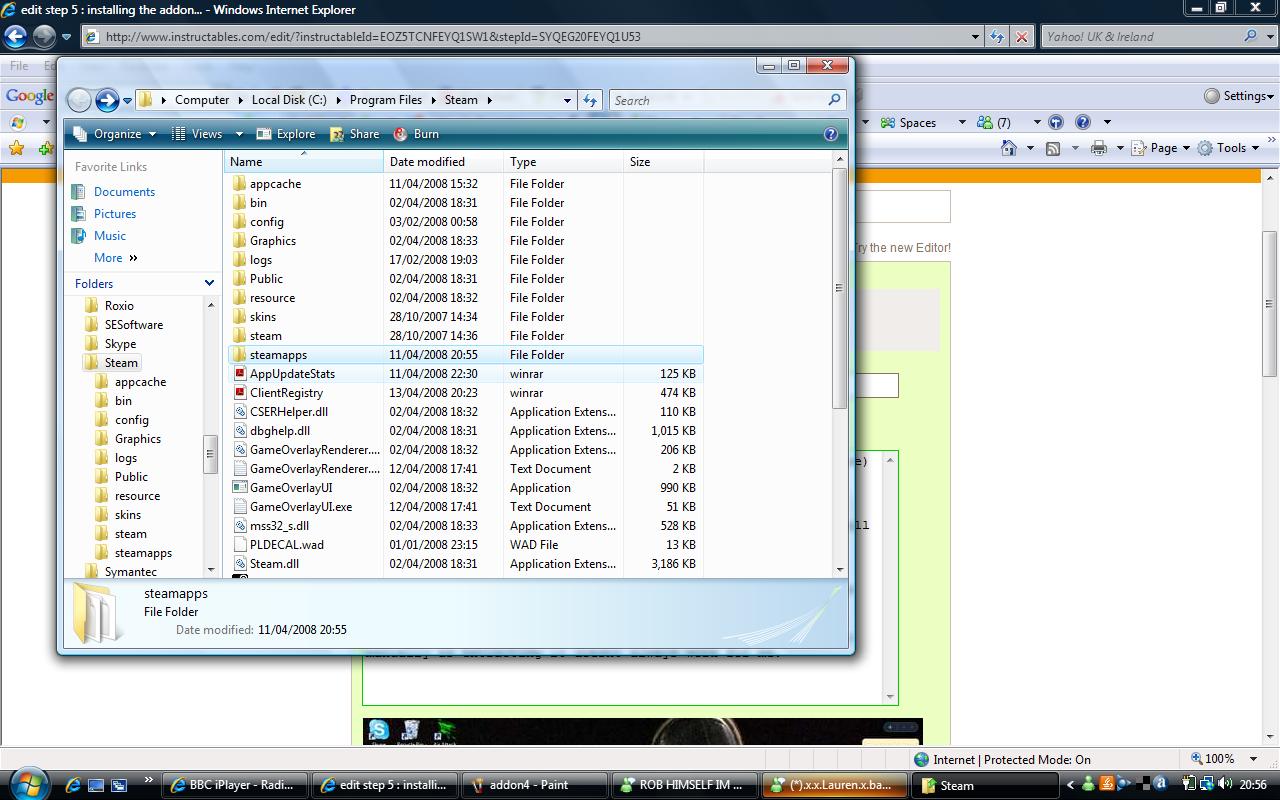Sort by Date modified column
The image size is (1280, 800).
[x=444, y=162]
